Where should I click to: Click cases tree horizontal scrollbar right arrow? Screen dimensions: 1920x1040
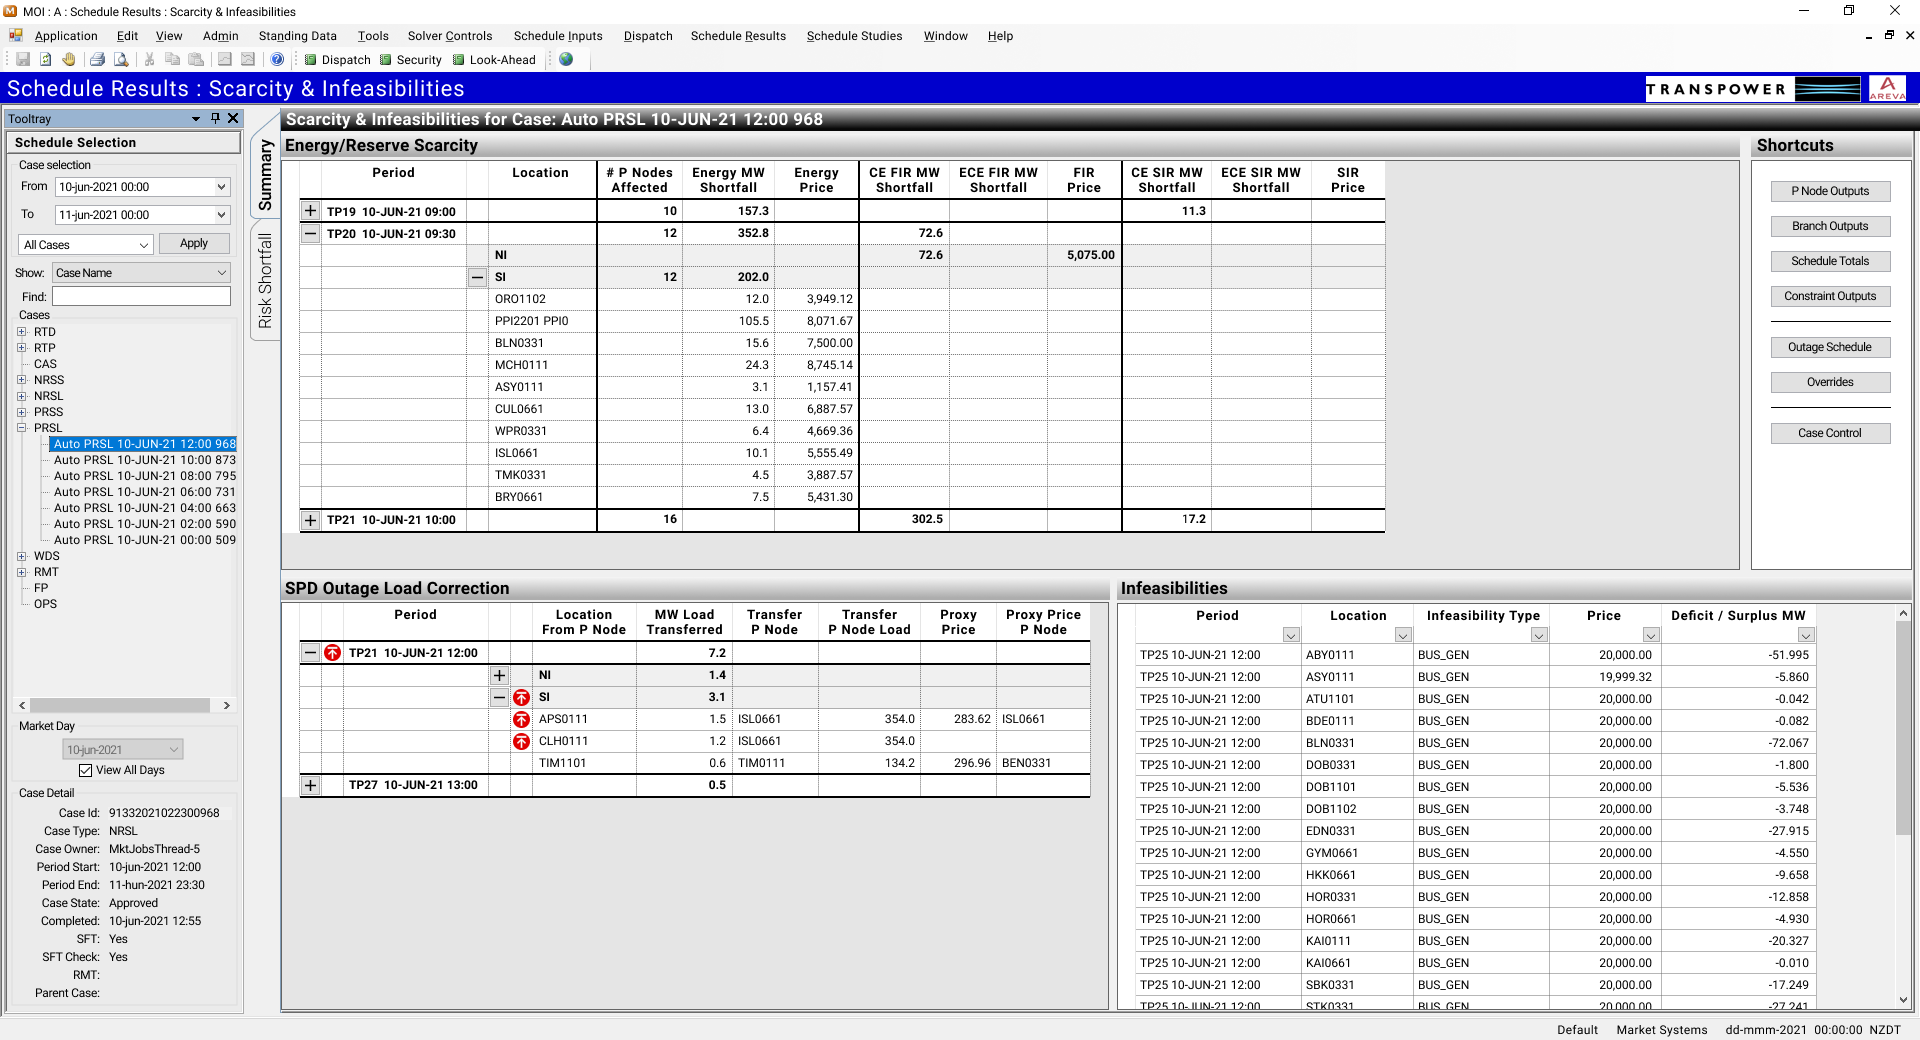(x=227, y=705)
